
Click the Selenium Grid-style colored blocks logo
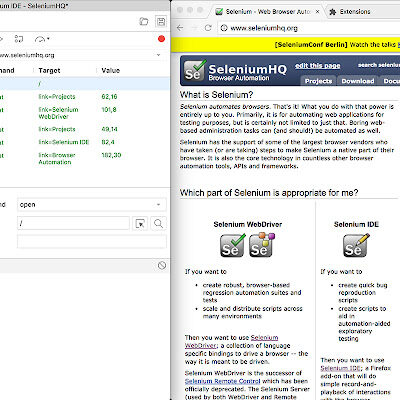click(262, 245)
